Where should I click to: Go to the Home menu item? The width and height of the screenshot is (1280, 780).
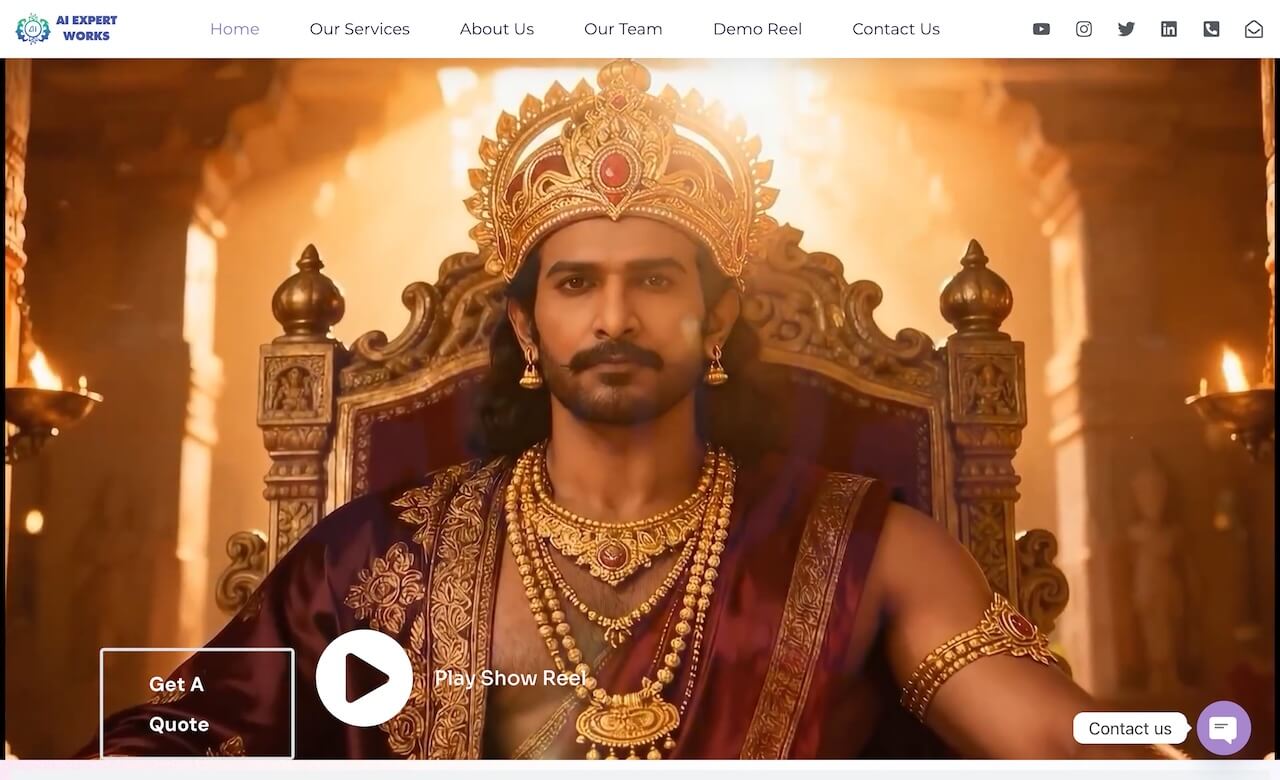235,29
